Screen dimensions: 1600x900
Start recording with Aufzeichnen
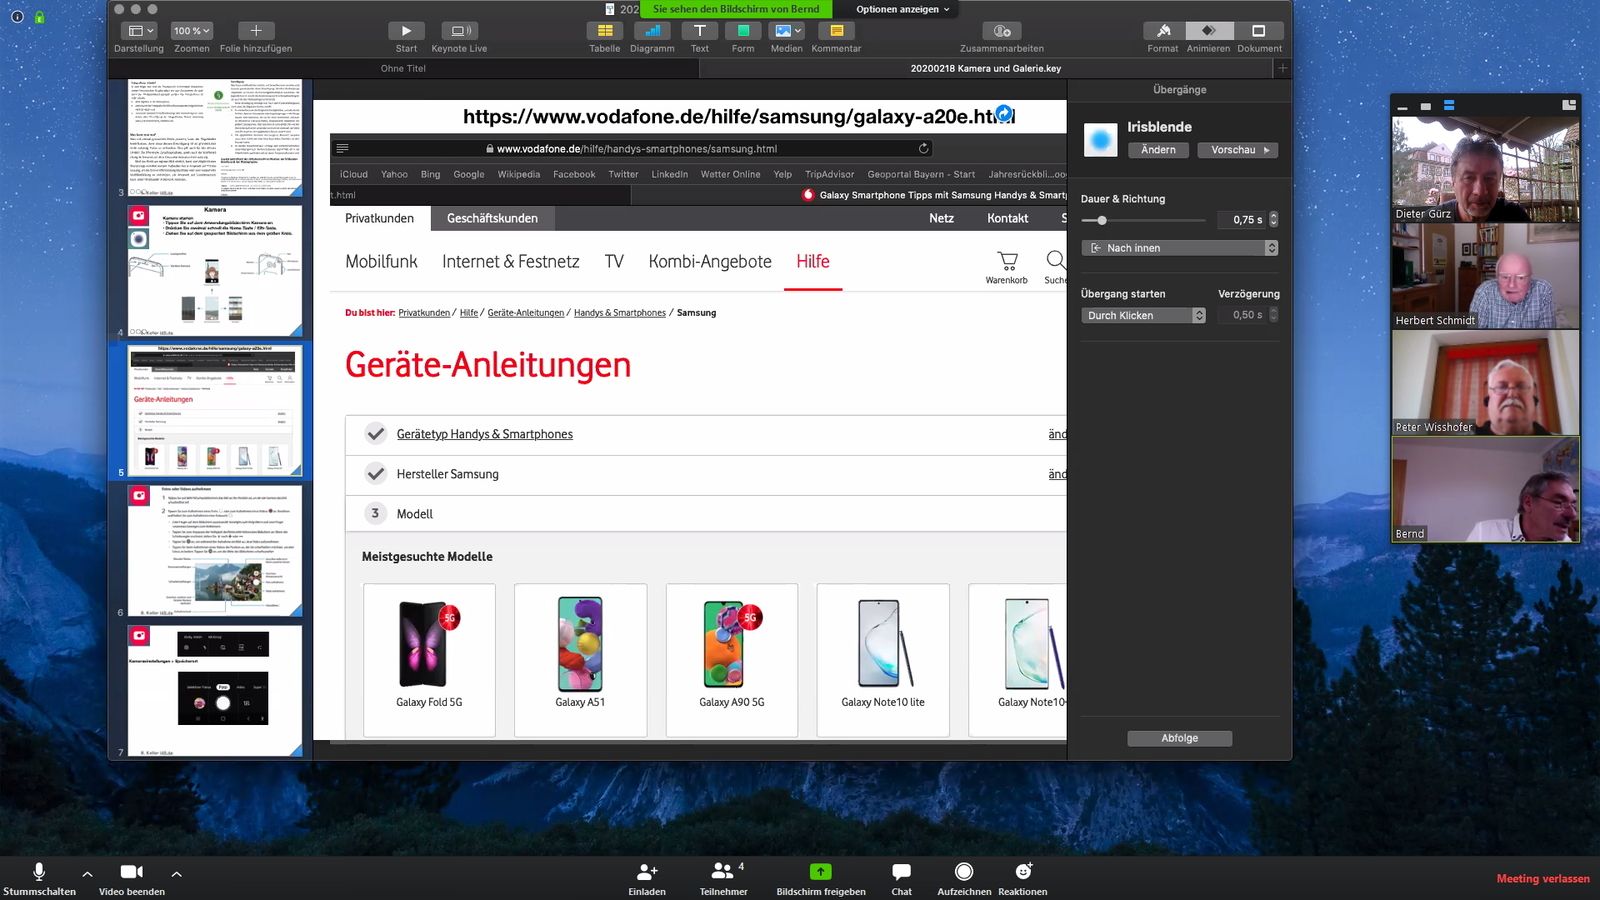(964, 878)
